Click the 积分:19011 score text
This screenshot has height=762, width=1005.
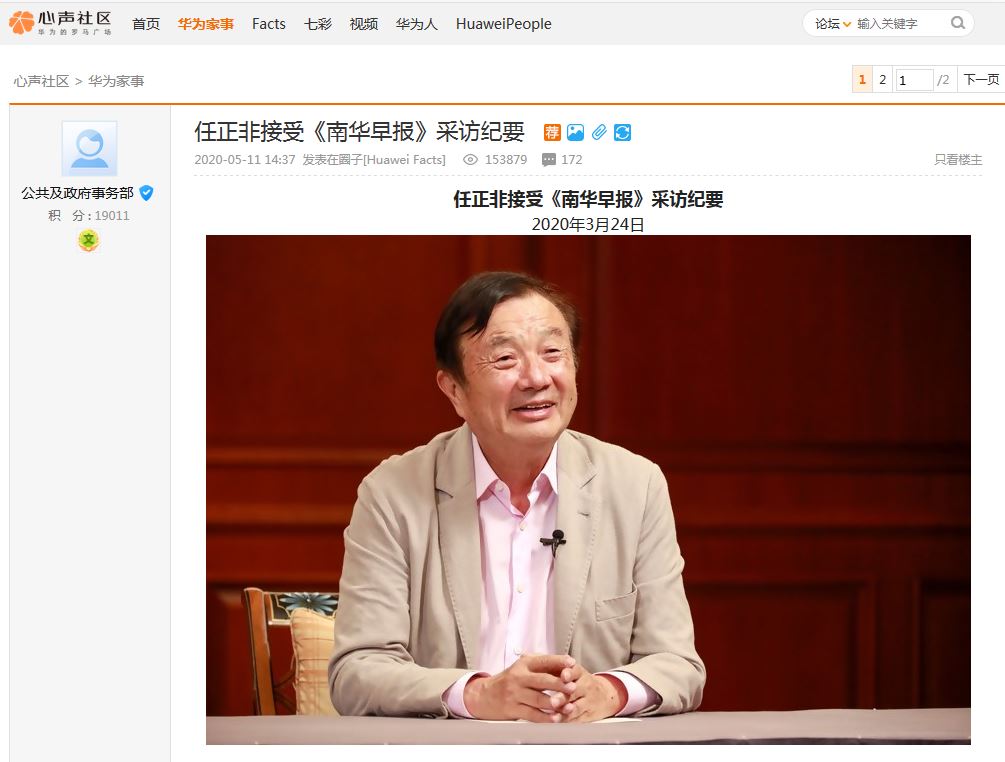pyautogui.click(x=88, y=215)
